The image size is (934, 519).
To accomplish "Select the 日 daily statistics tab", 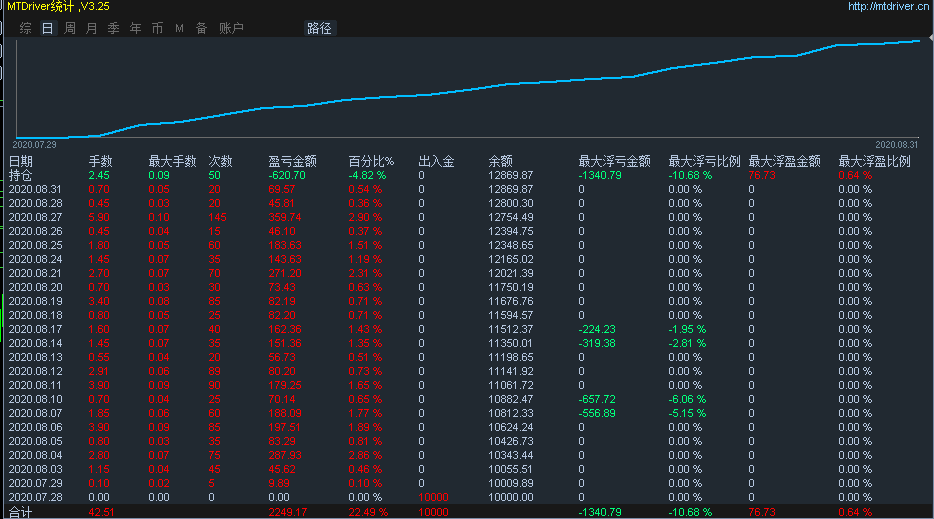I will point(48,29).
